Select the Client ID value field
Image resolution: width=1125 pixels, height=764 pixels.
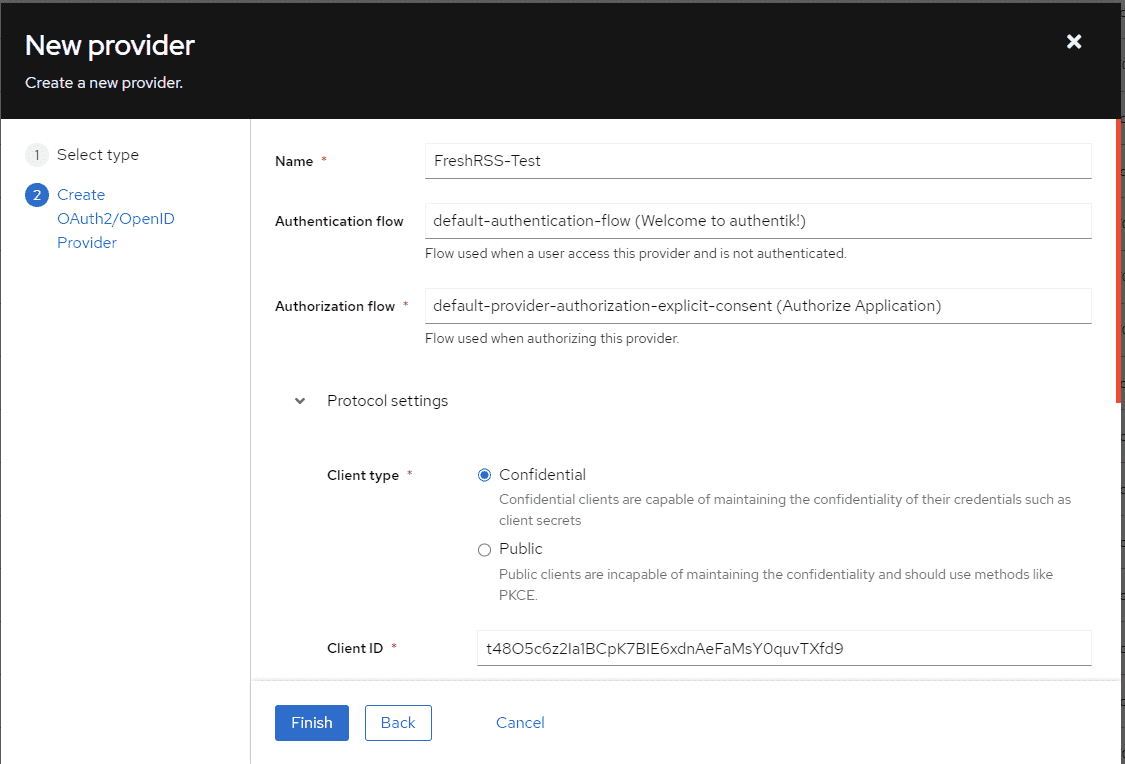[x=782, y=647]
